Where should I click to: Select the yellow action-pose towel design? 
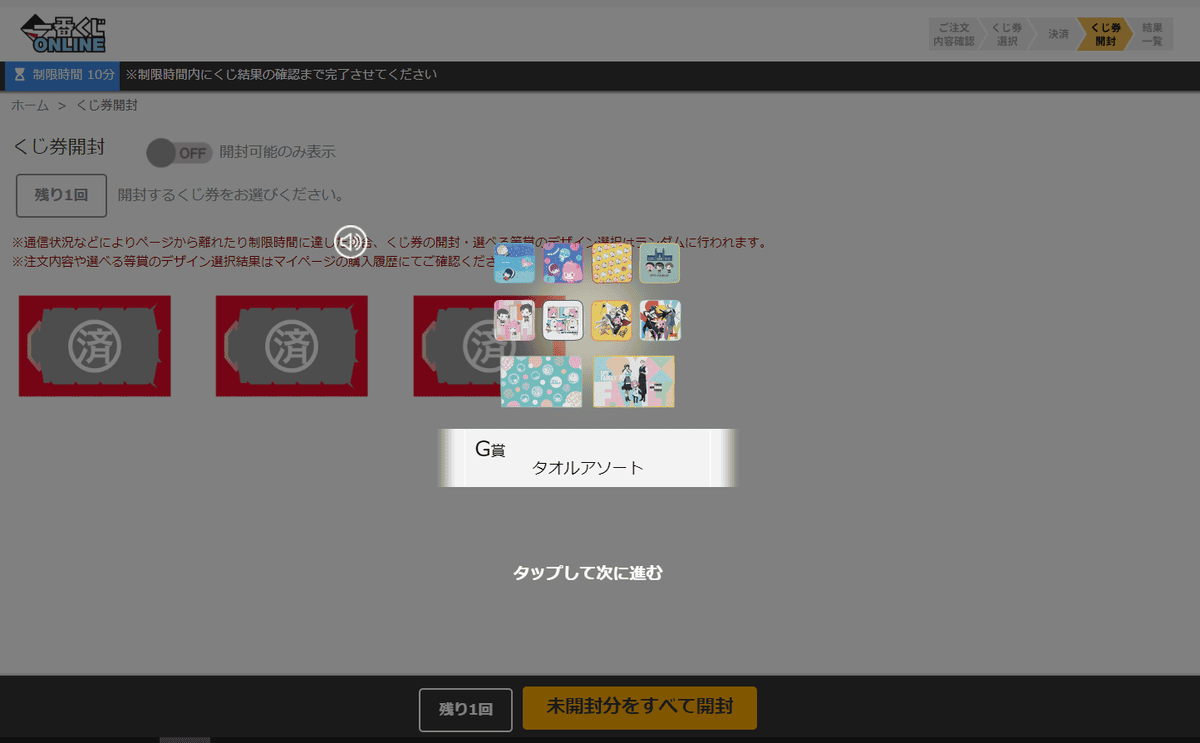click(611, 322)
